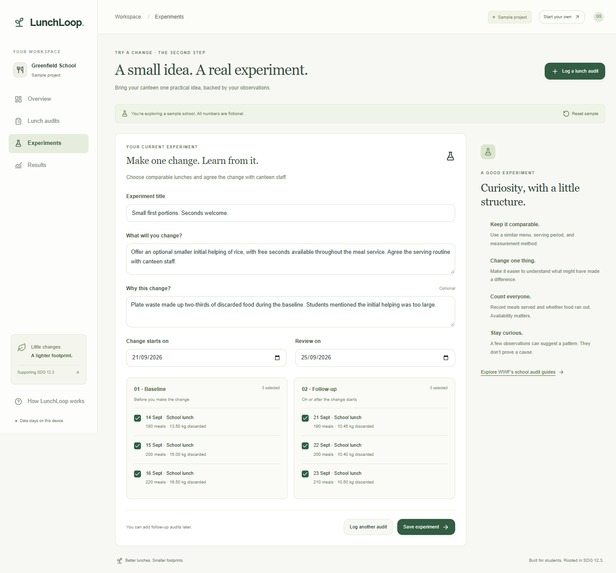Click 'Make one change. Learn from it.' heading
Screen dimensions: 616x573
[192, 161]
